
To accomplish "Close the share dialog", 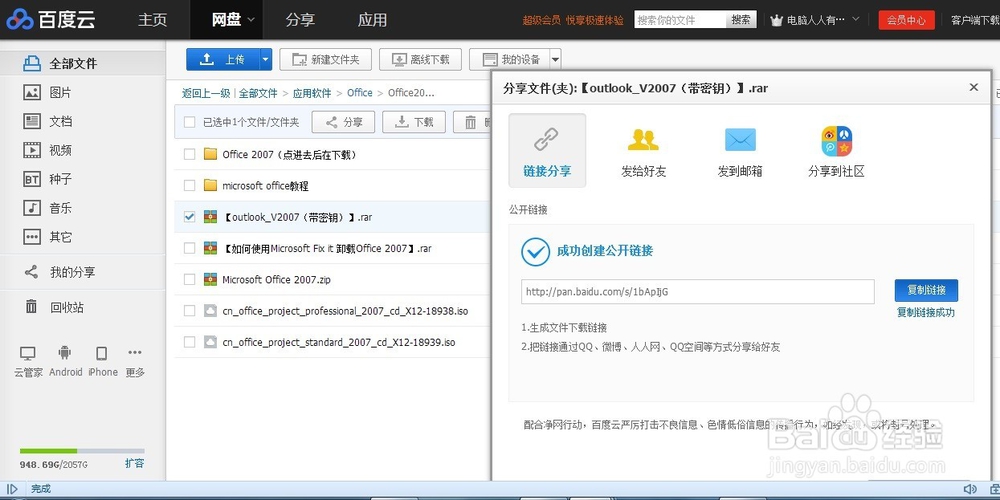I will coord(973,87).
